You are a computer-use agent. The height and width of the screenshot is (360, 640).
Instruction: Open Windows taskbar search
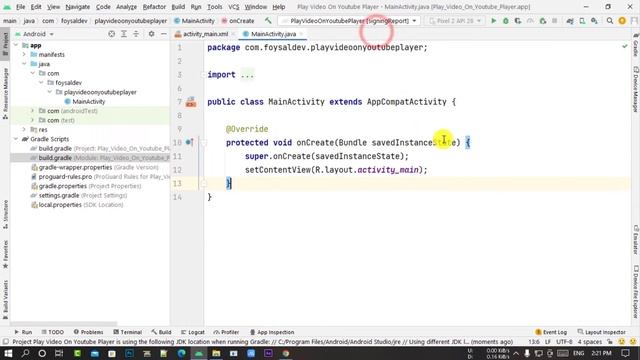pos(25,353)
